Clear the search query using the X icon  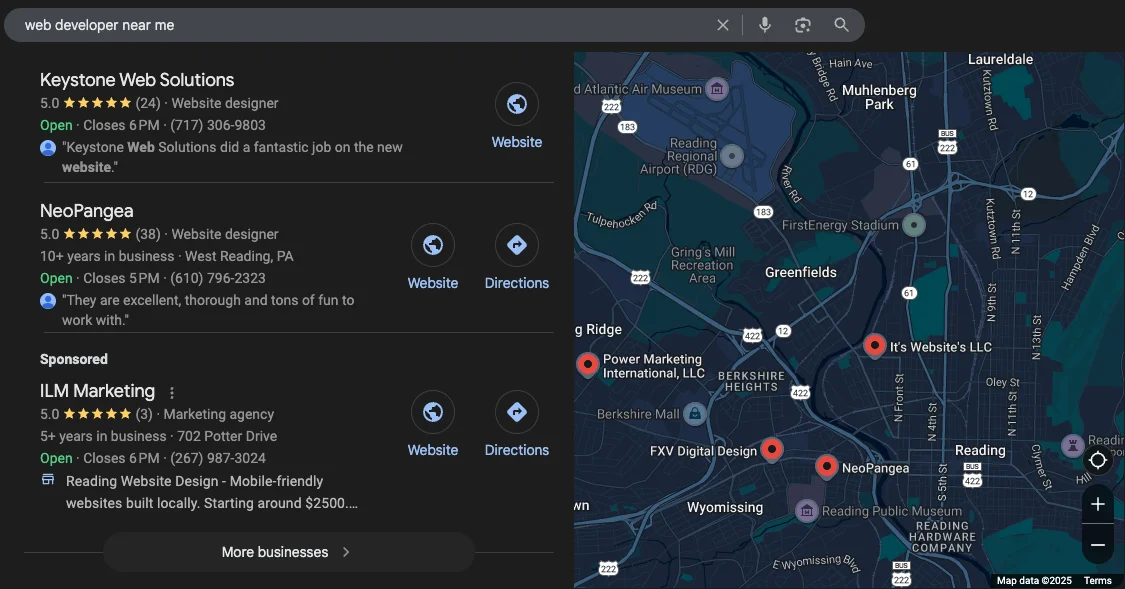pyautogui.click(x=723, y=24)
